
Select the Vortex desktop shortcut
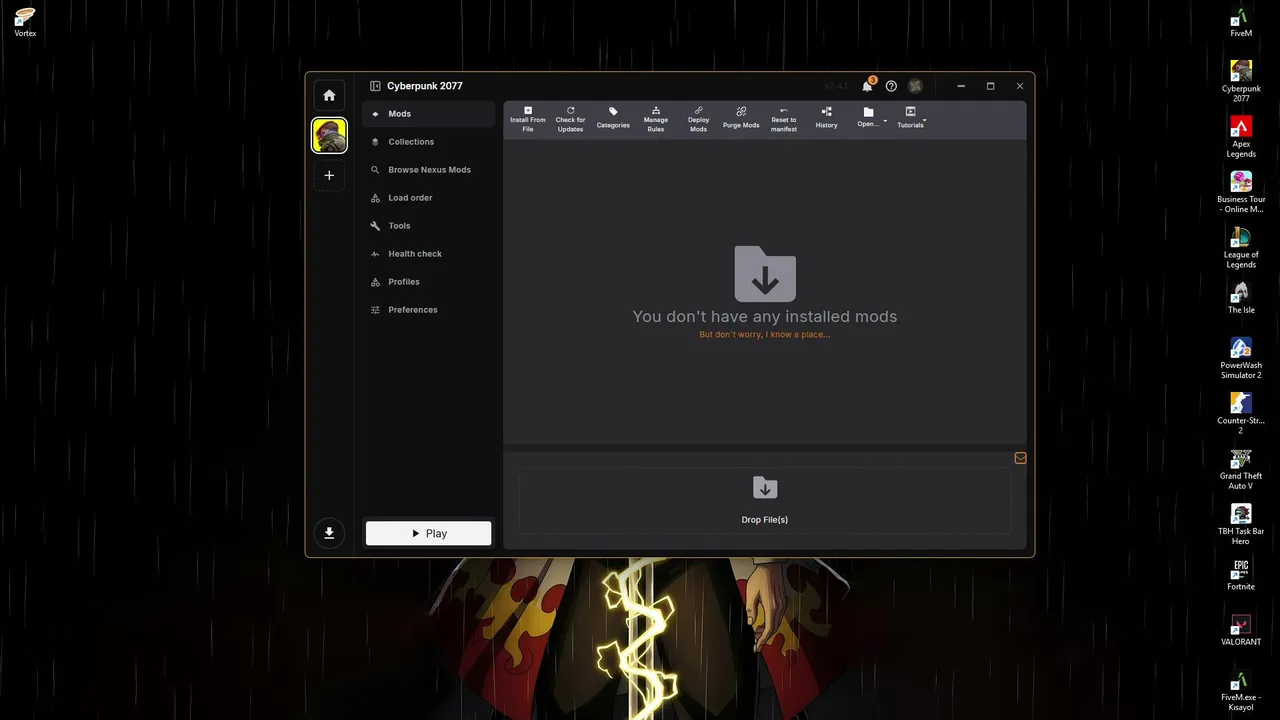click(25, 22)
